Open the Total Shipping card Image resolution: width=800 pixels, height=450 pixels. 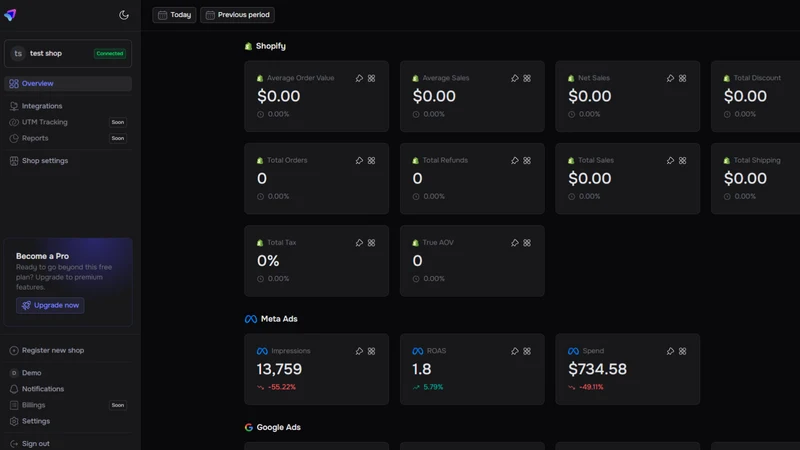point(756,179)
